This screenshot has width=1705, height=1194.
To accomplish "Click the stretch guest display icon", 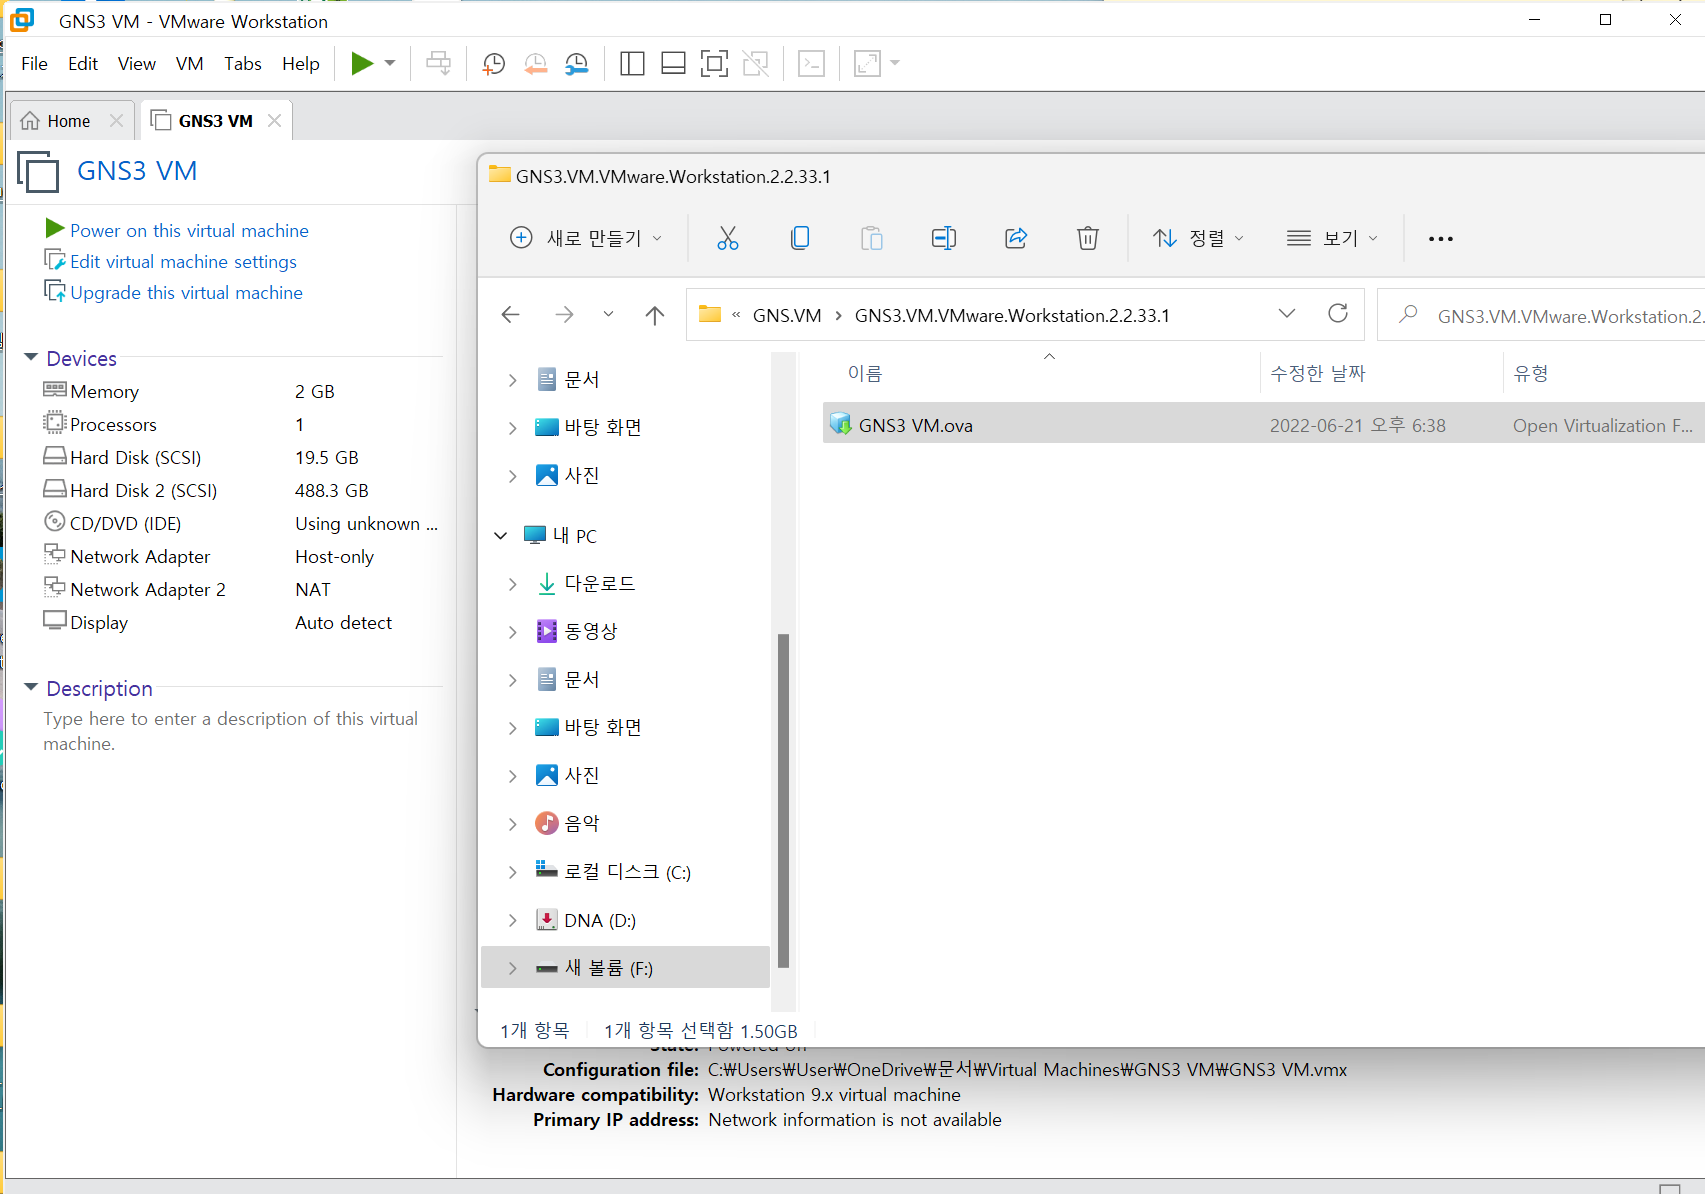I will click(x=867, y=64).
